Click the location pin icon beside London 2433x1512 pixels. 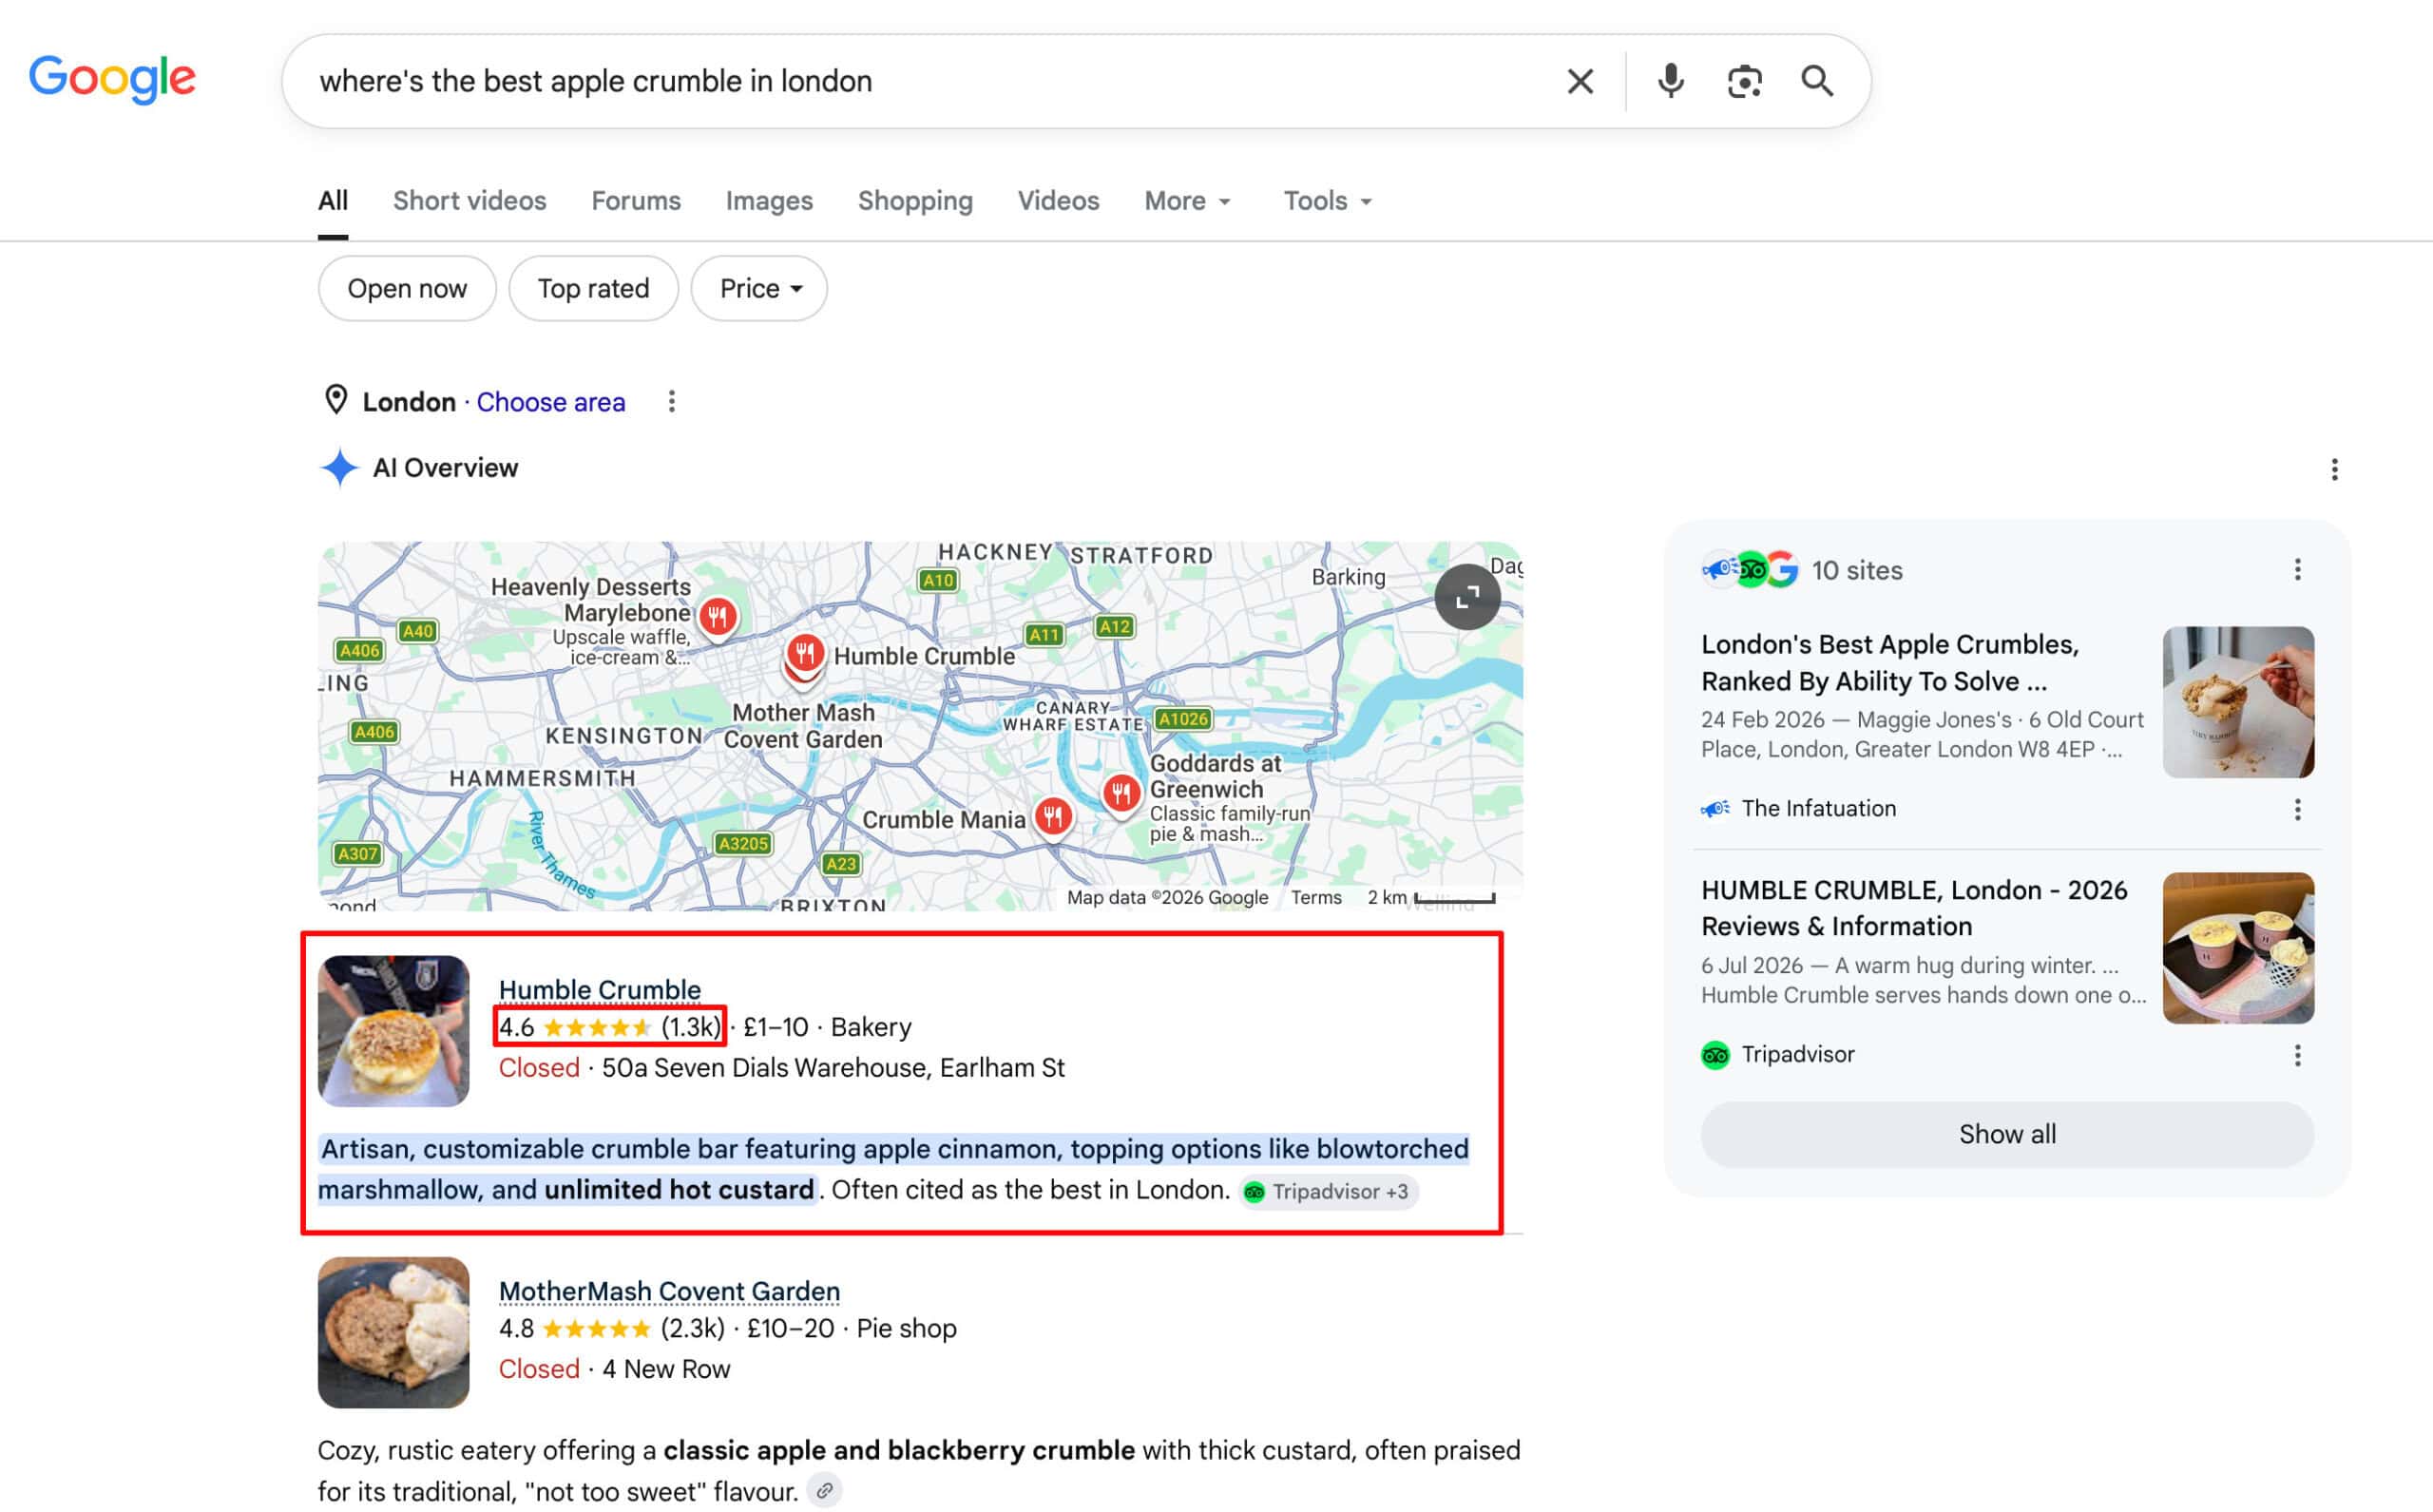pyautogui.click(x=336, y=400)
